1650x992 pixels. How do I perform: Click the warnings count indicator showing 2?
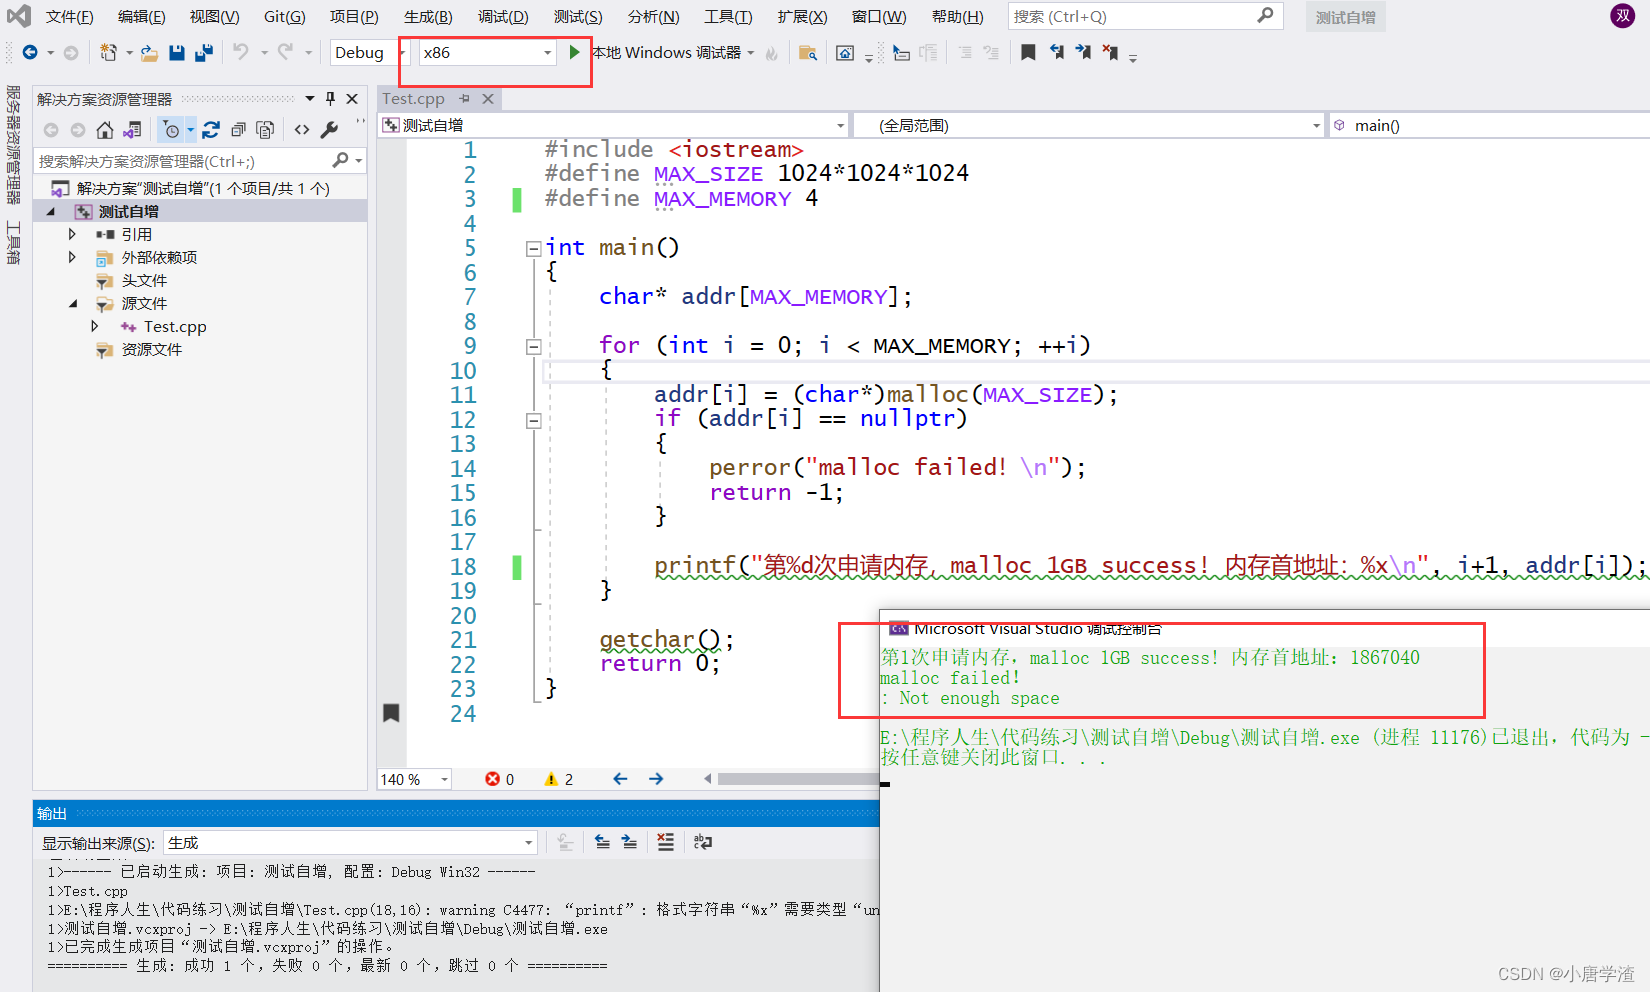[x=559, y=778]
